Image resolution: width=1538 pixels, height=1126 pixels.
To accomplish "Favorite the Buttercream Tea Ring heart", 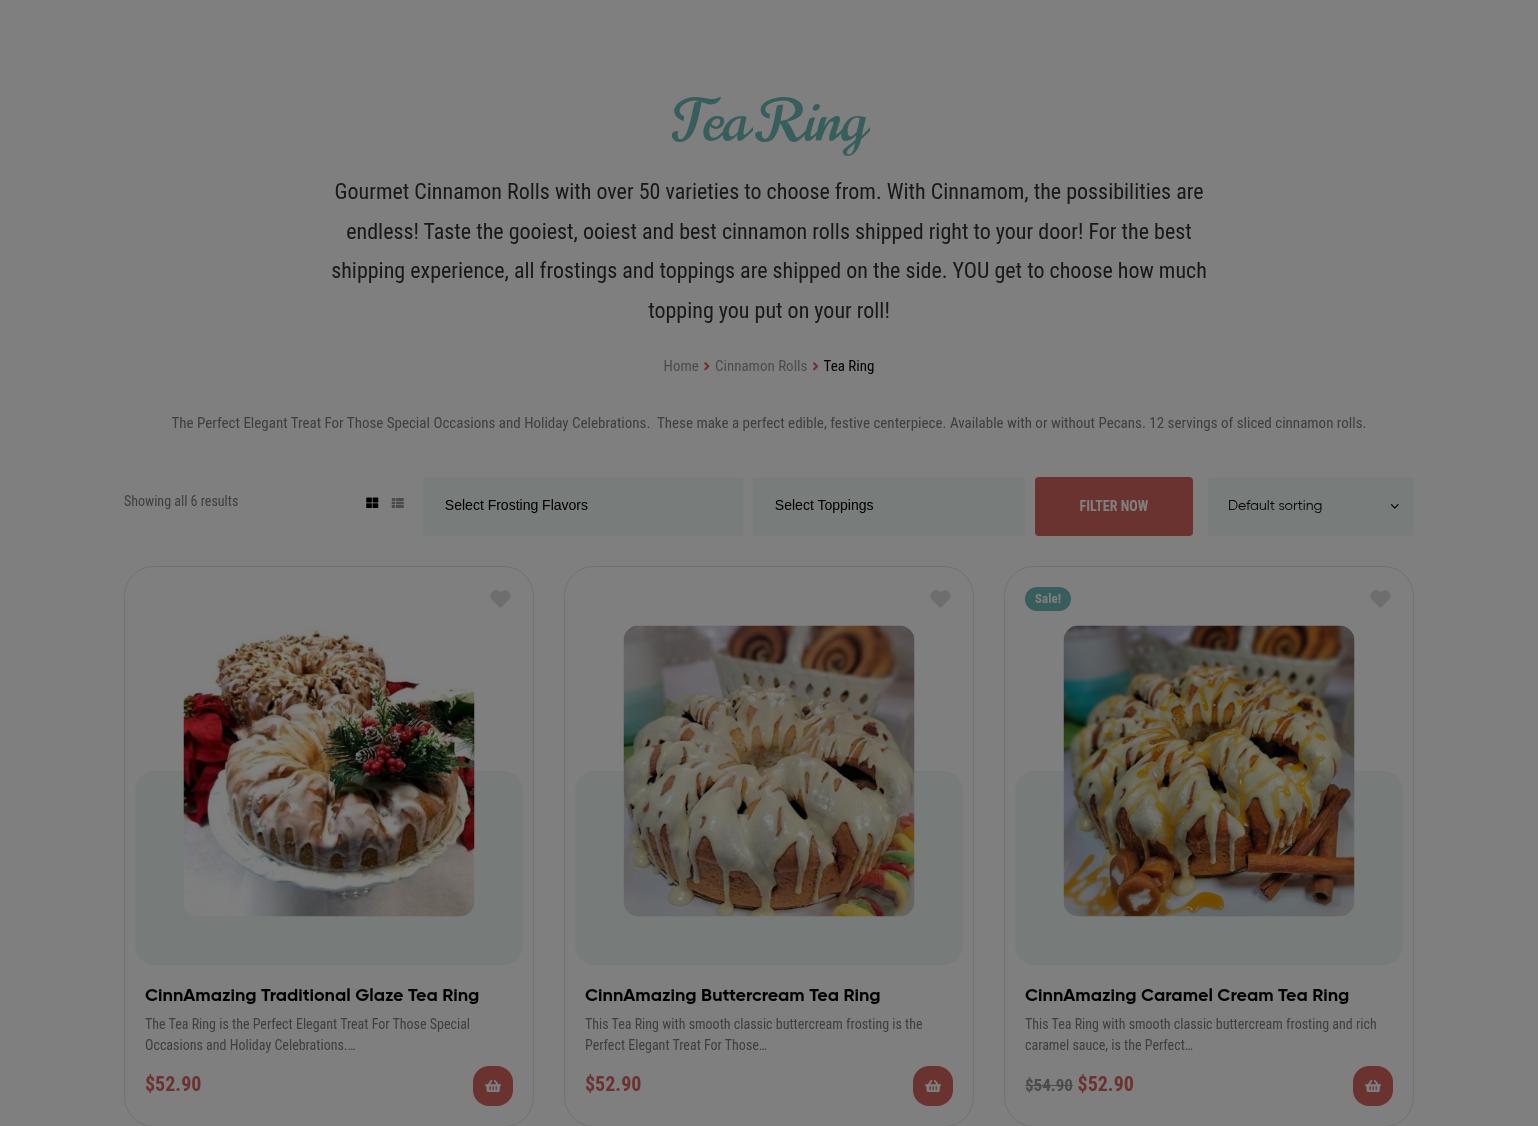I will point(940,598).
